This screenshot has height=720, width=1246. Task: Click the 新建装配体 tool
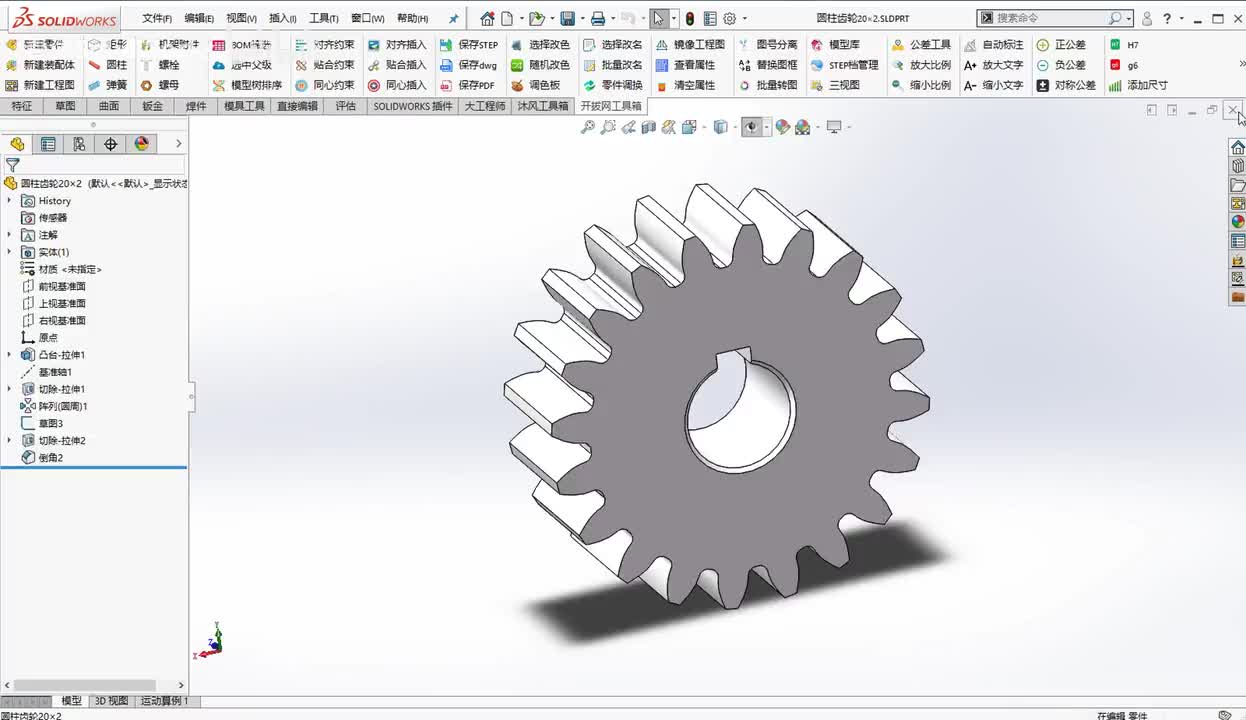pos(40,65)
